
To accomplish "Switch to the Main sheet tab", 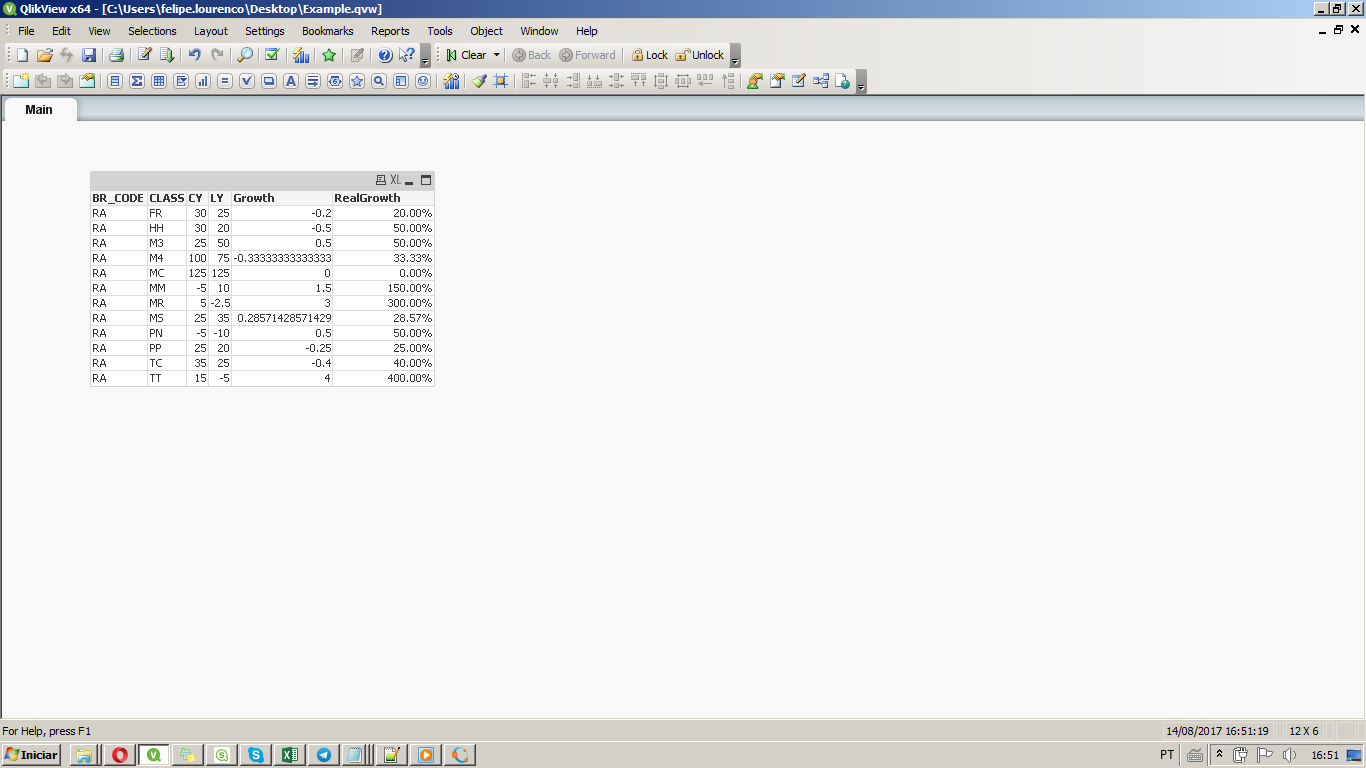I will click(x=39, y=109).
